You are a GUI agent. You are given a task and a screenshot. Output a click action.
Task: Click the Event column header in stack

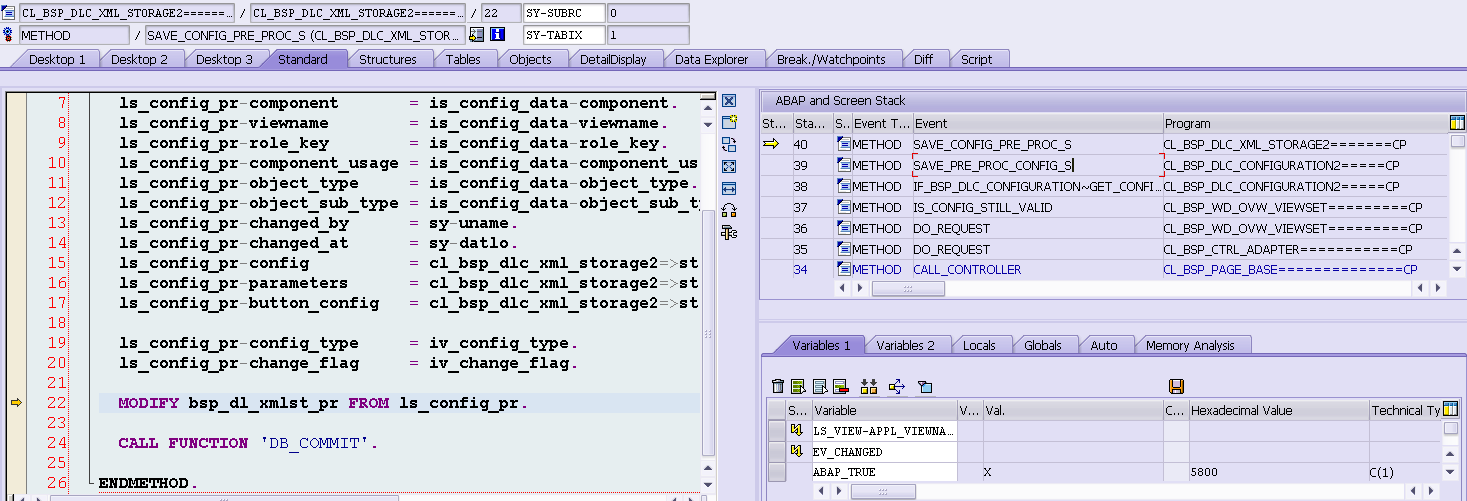coord(1037,123)
